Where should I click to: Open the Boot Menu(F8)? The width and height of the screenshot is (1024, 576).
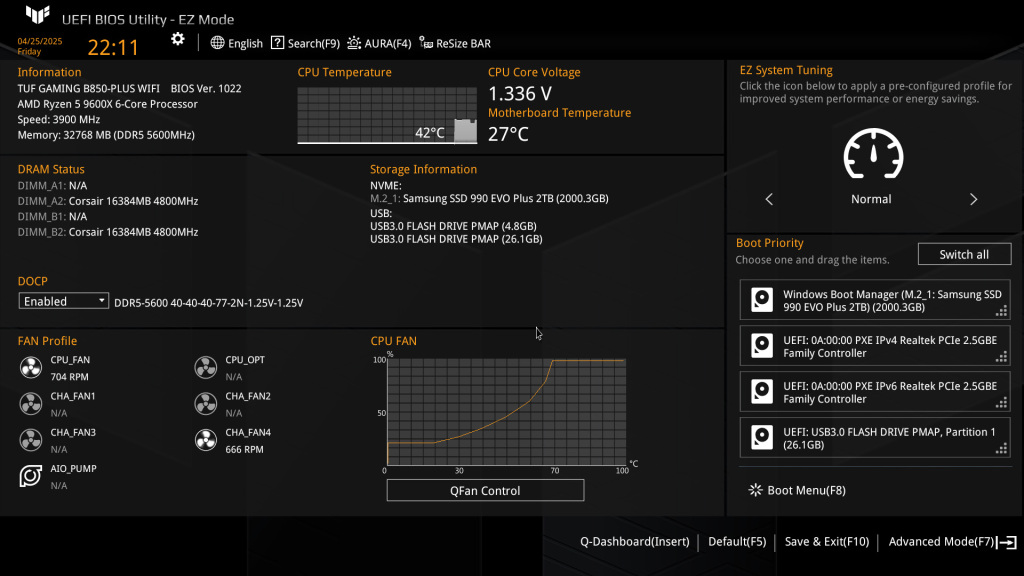click(797, 490)
